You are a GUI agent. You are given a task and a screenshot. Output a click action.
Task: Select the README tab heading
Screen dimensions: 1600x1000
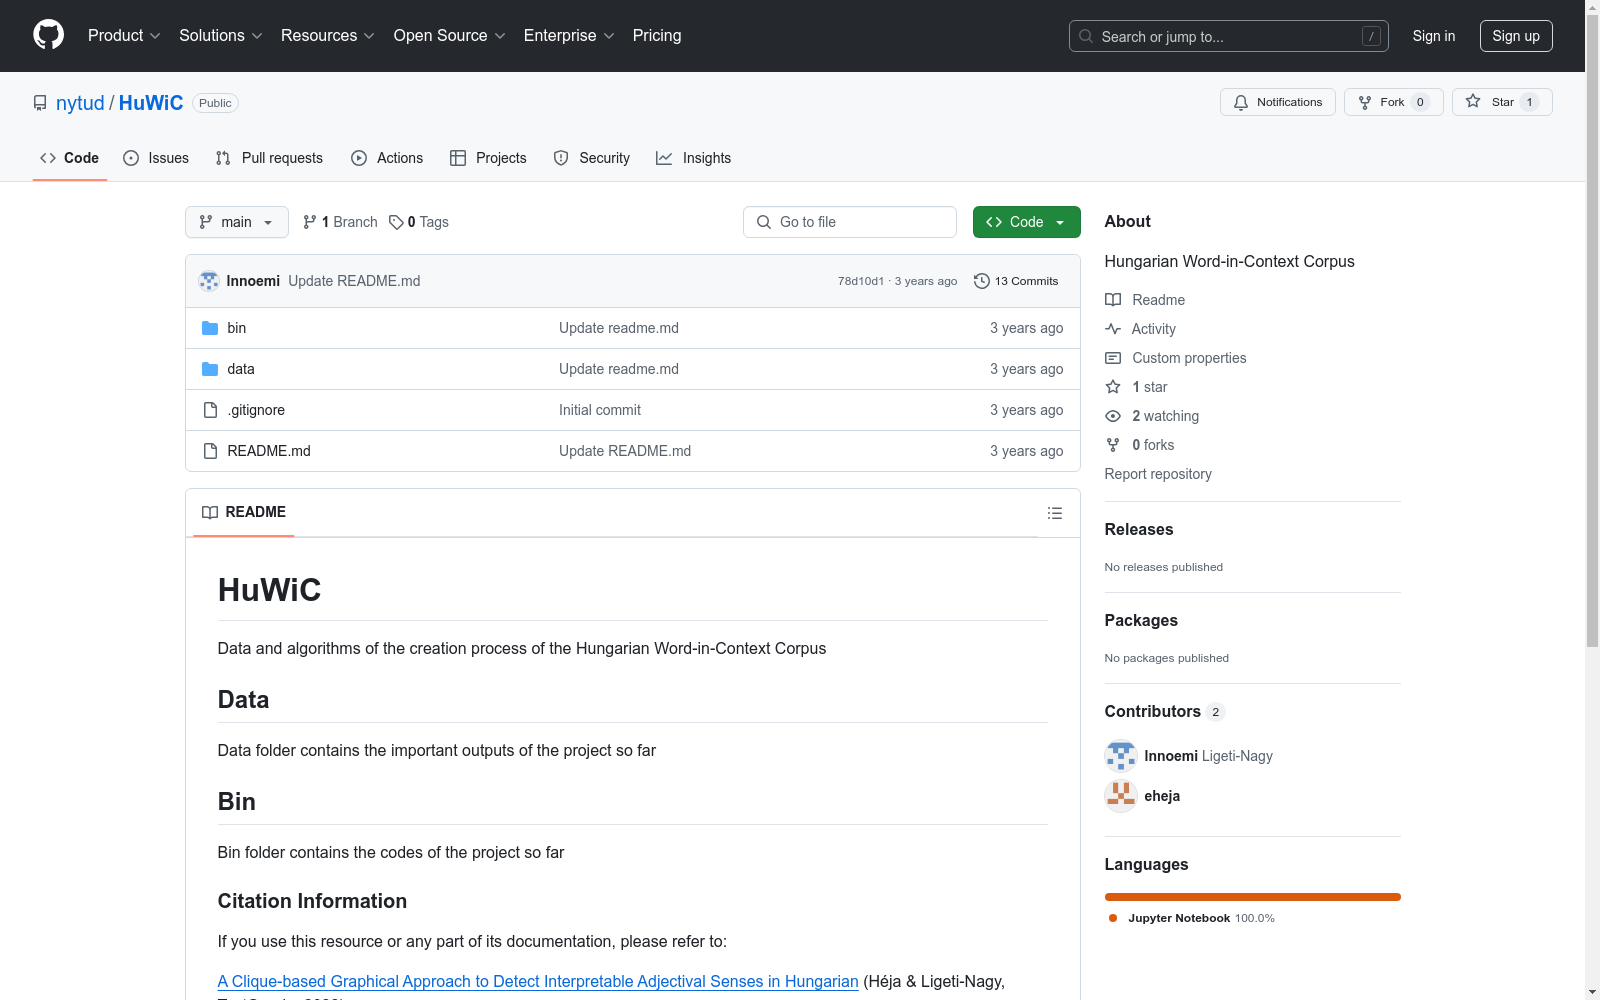coord(244,512)
